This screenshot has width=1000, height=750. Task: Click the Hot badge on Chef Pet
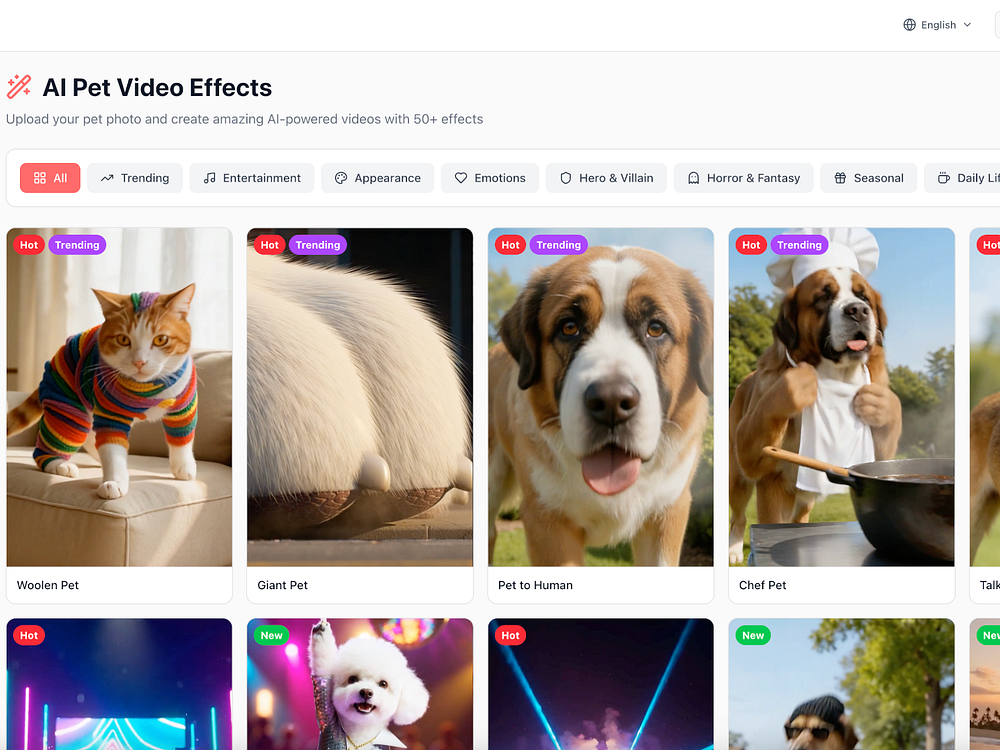tap(751, 245)
